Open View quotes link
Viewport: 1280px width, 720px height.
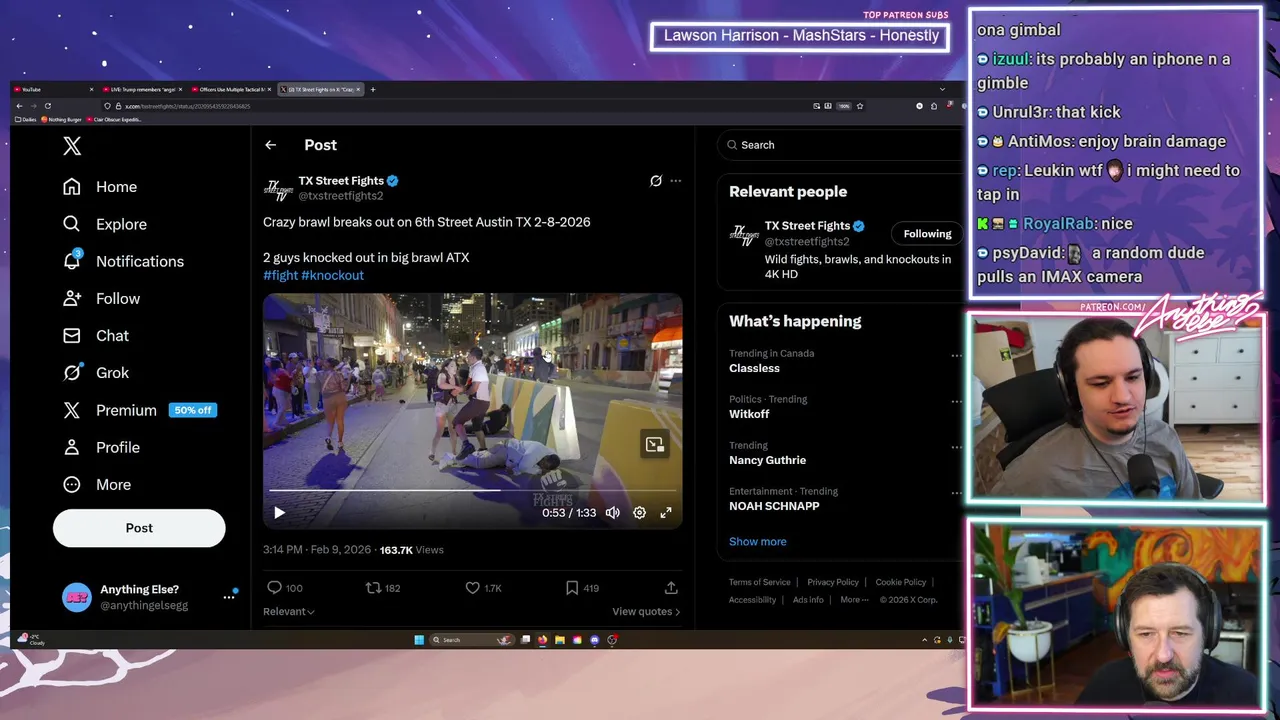tap(646, 611)
